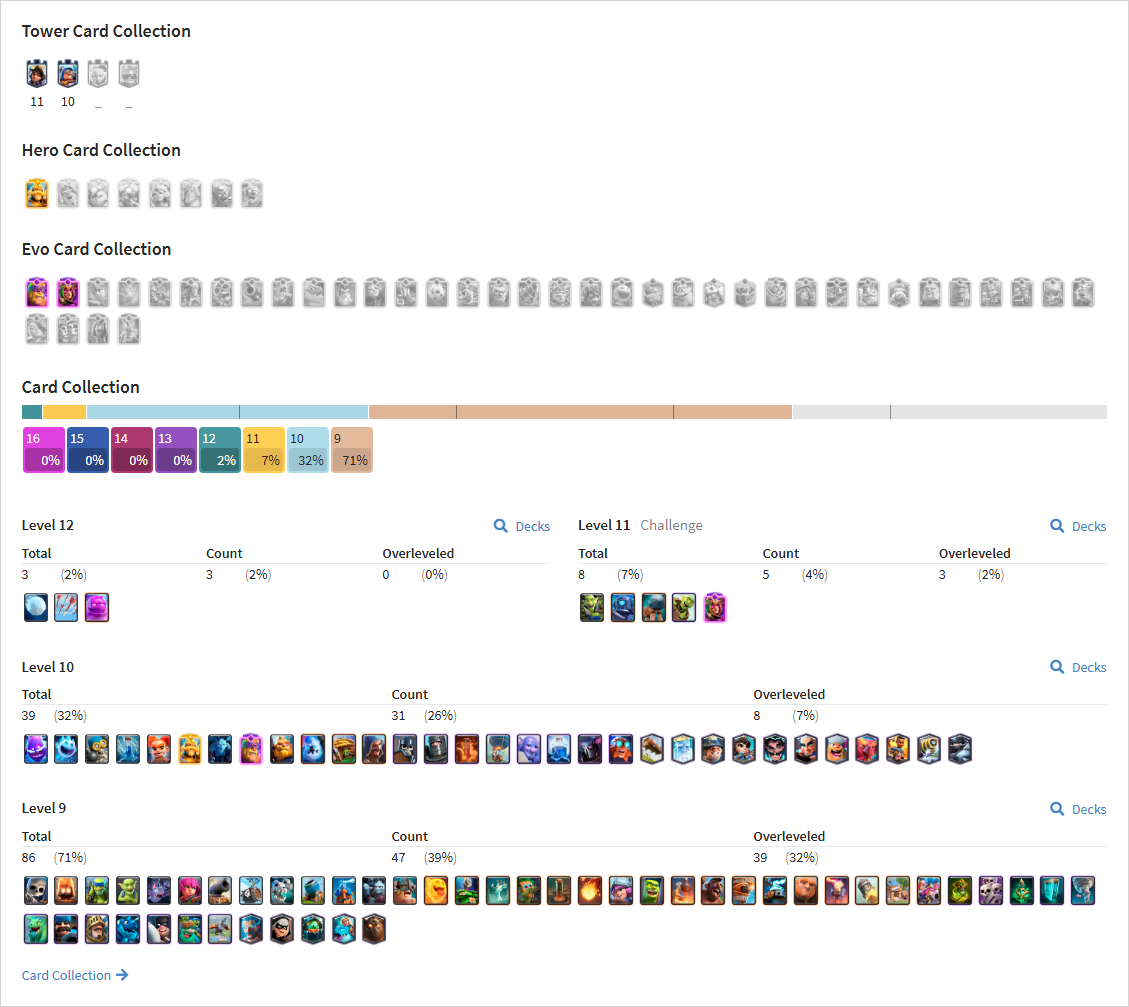Click the unlocked gold hero card
Viewport: 1129px width, 1007px height.
pos(37,194)
